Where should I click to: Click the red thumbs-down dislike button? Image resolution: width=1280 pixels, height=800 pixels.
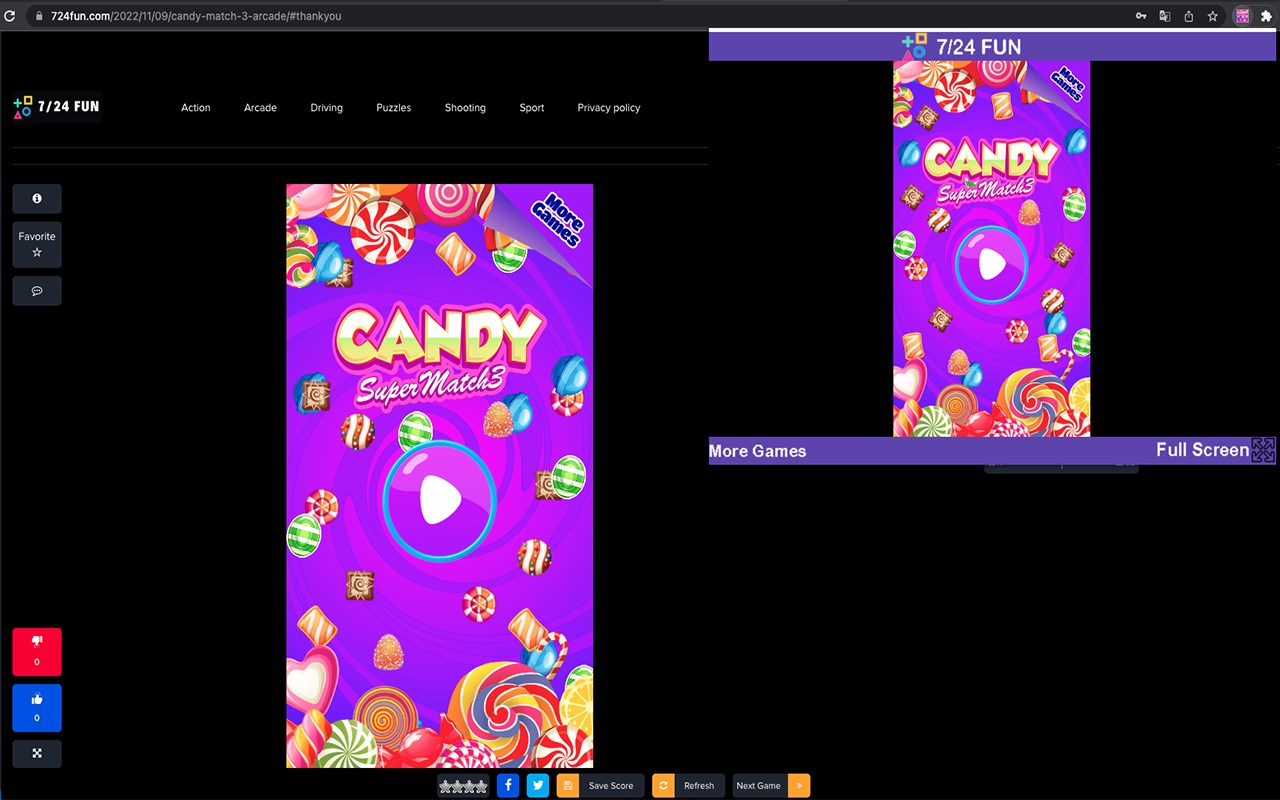point(37,651)
